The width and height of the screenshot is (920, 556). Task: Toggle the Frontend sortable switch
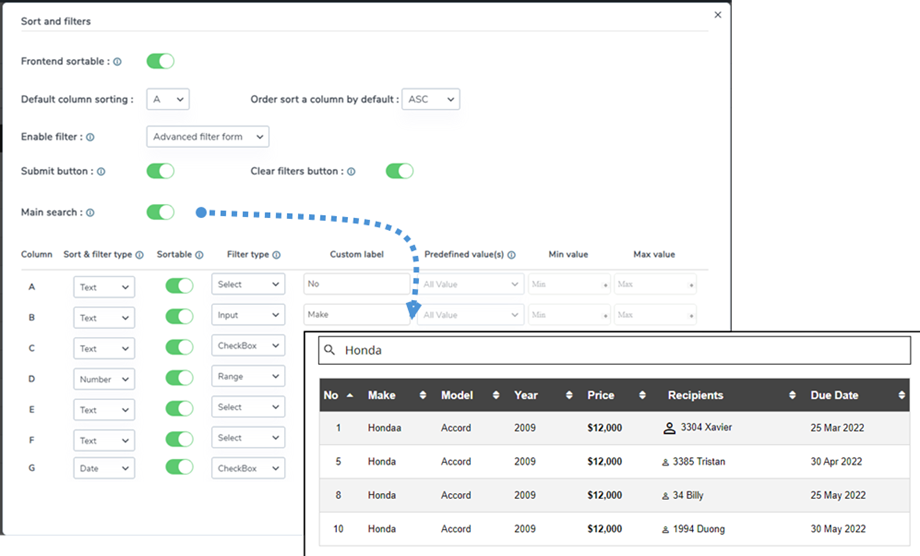point(160,61)
